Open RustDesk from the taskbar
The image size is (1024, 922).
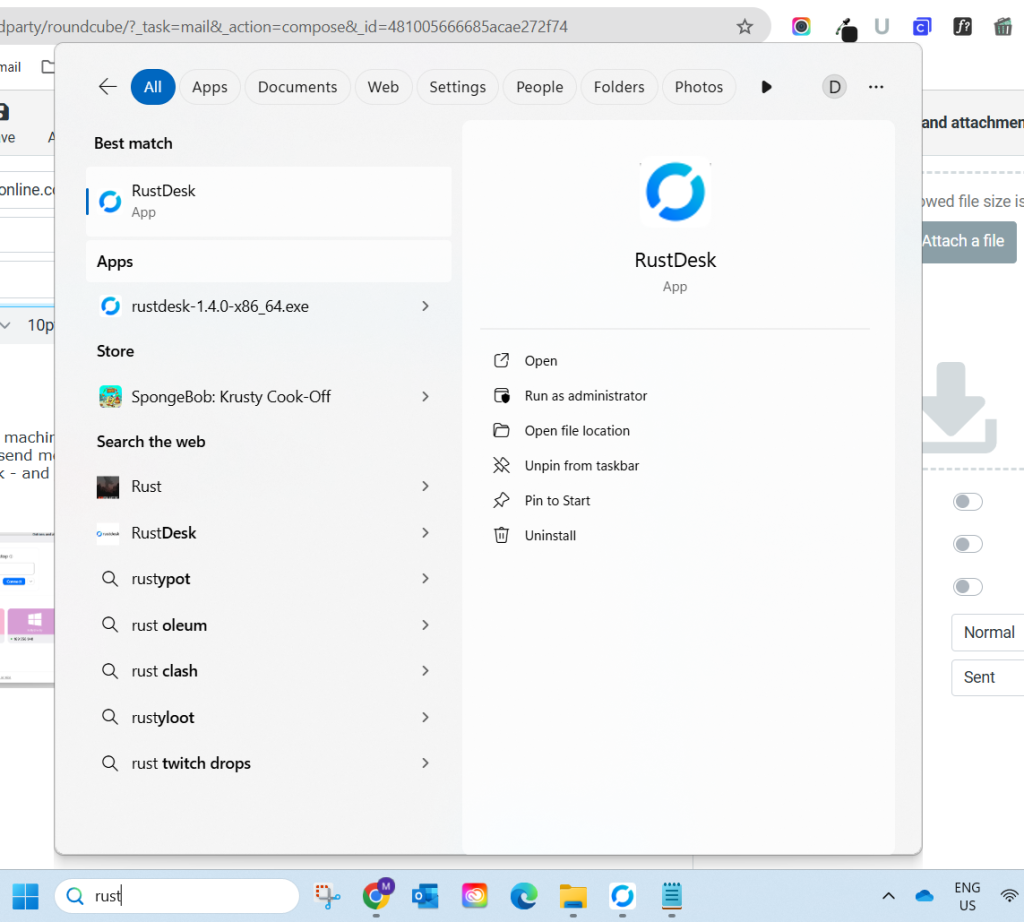pyautogui.click(x=622, y=896)
